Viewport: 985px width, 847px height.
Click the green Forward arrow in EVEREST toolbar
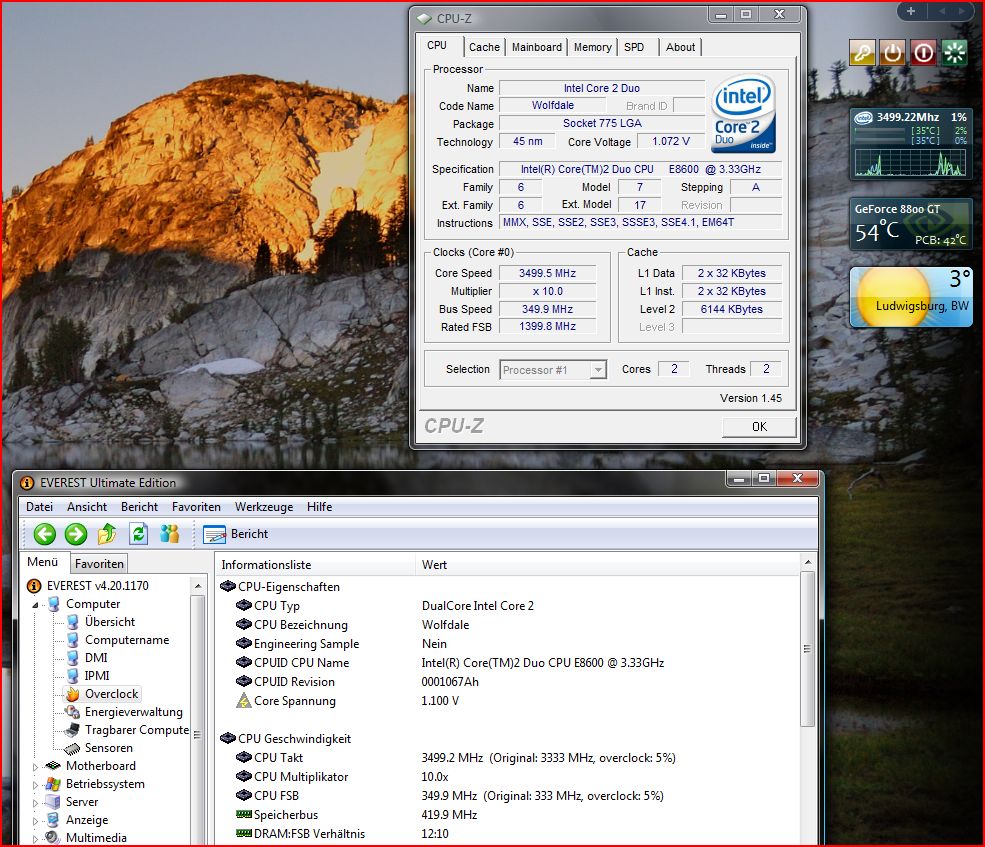(76, 534)
